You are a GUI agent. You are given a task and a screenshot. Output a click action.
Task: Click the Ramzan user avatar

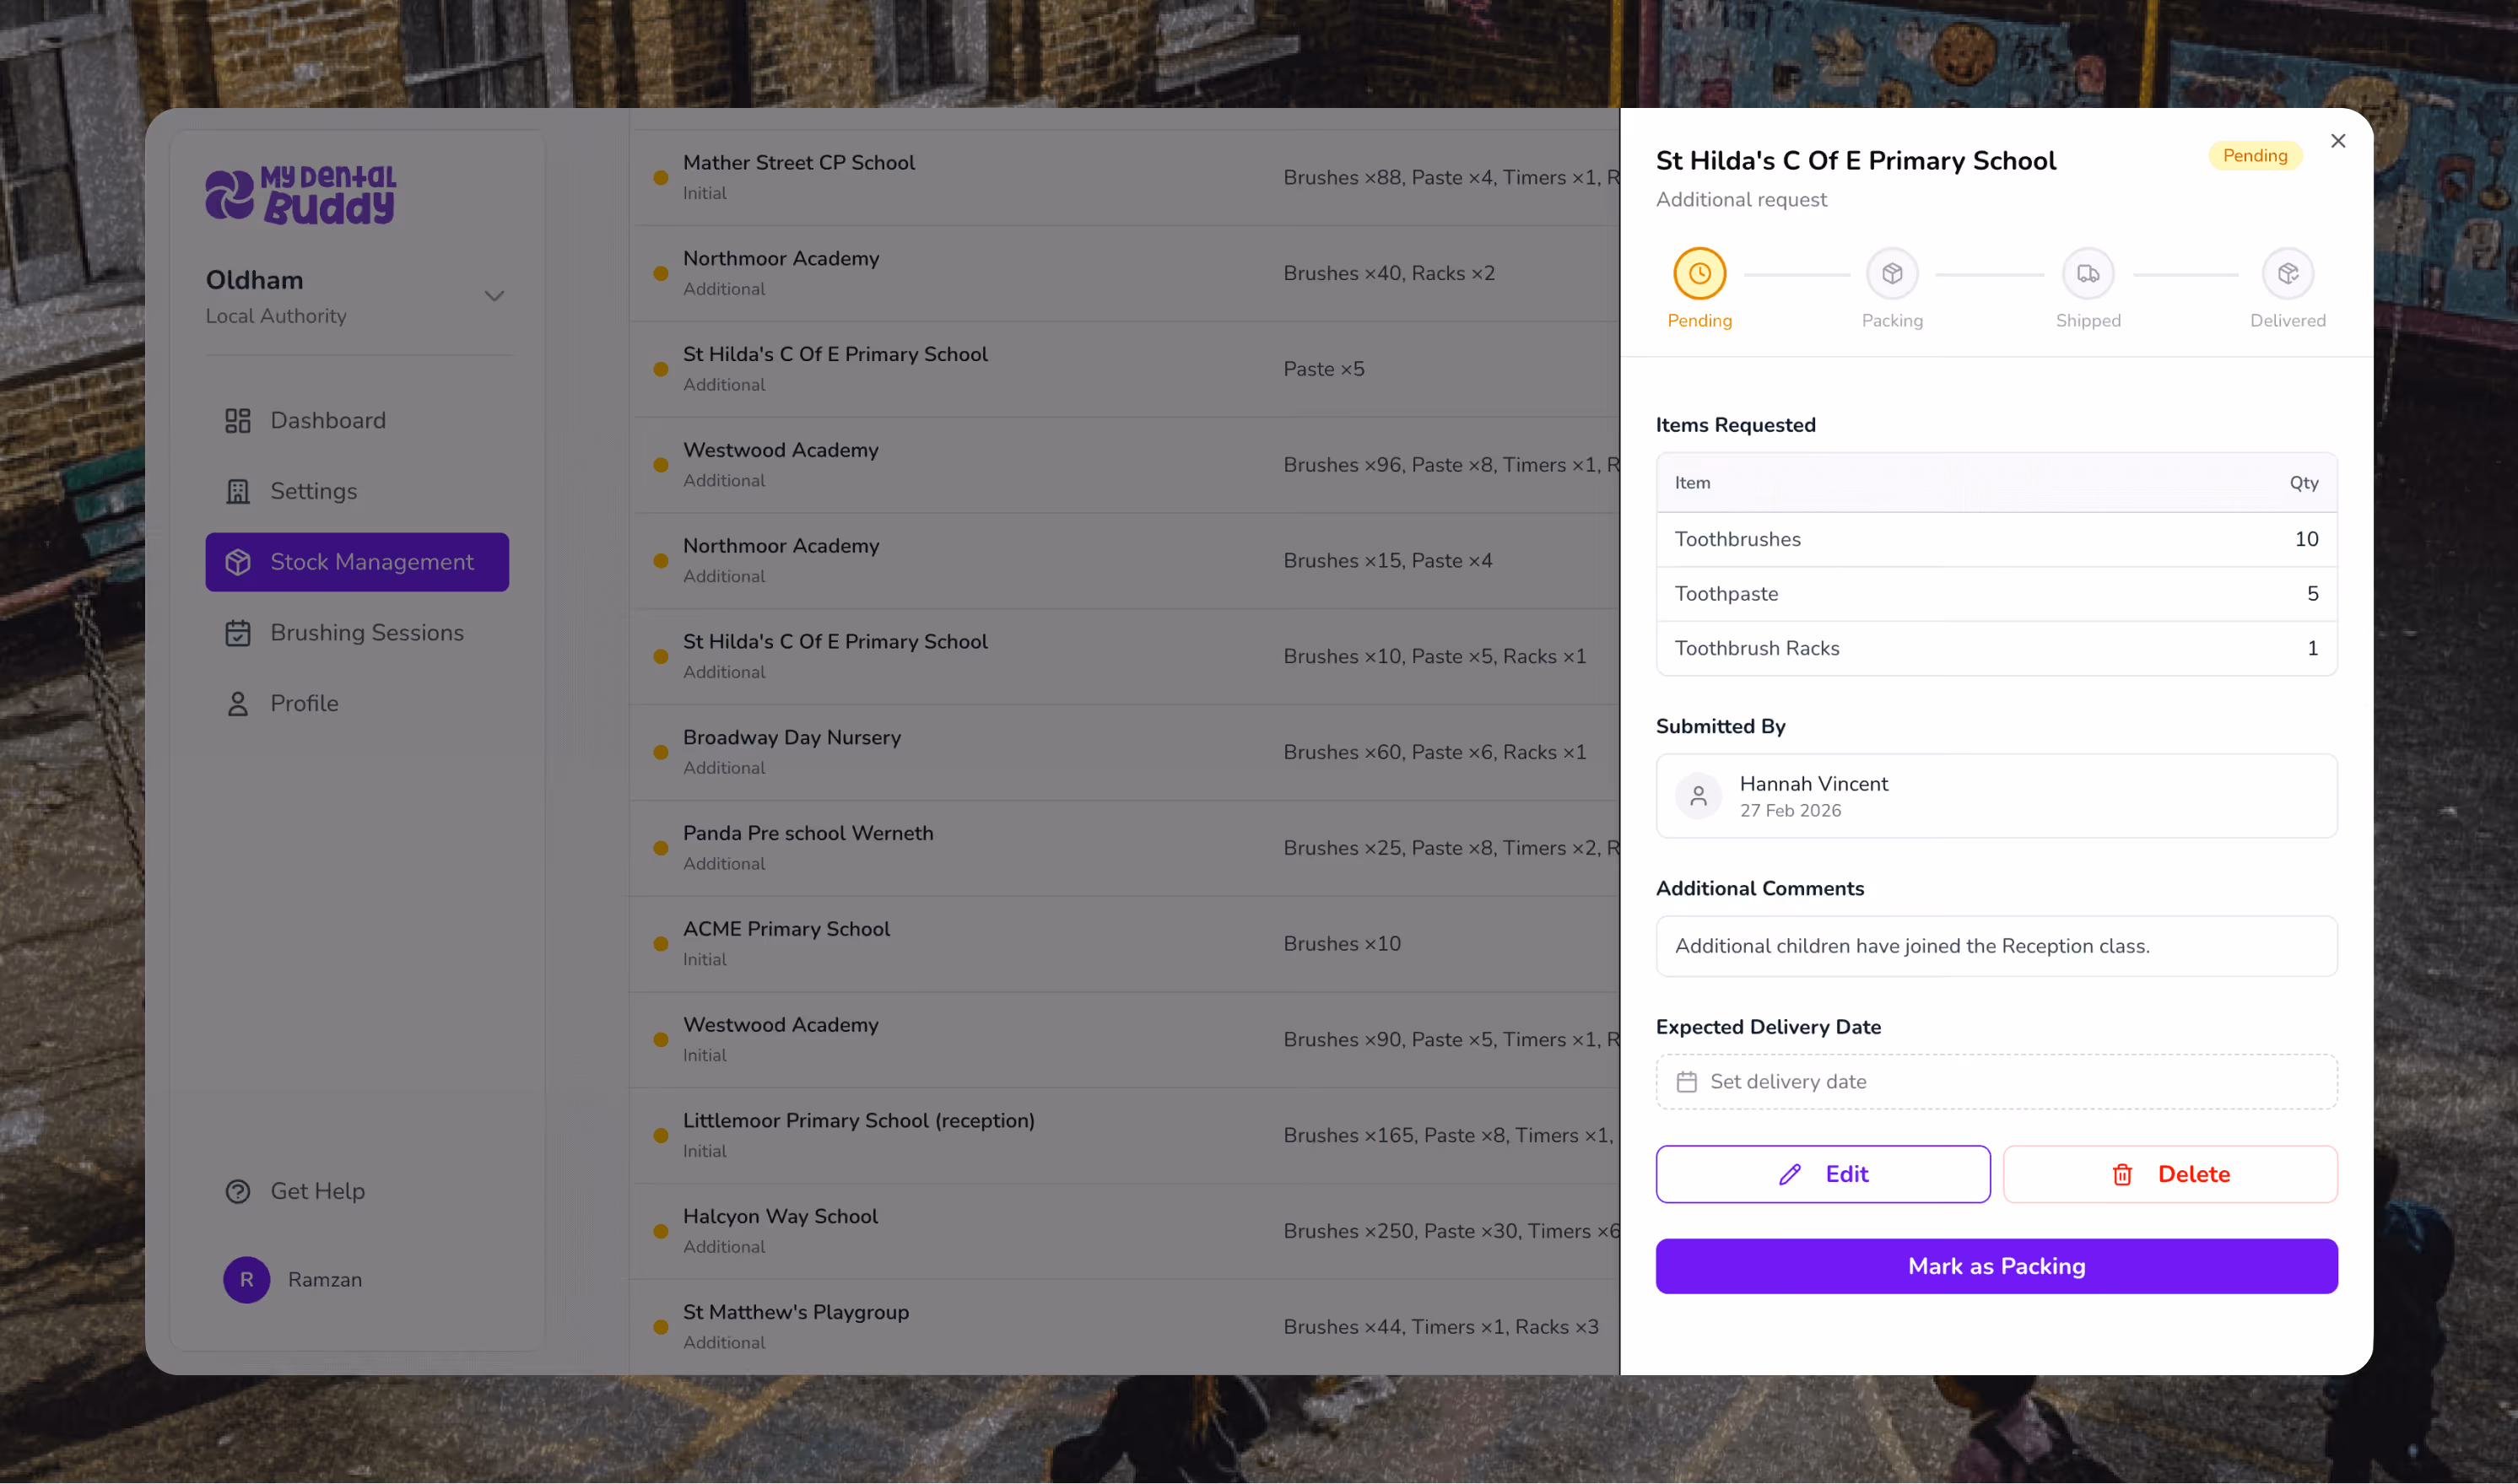[246, 1279]
